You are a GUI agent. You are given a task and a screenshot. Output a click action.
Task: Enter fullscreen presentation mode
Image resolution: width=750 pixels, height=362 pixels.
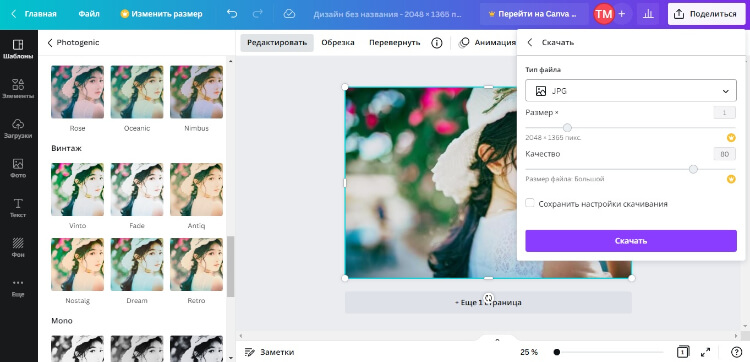pyautogui.click(x=706, y=352)
